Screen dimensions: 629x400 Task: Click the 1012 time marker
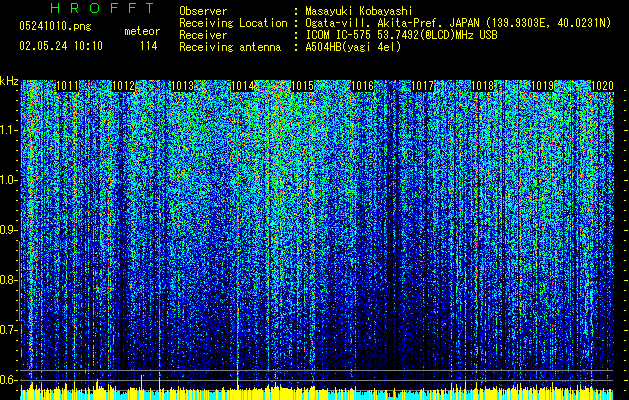pyautogui.click(x=123, y=86)
